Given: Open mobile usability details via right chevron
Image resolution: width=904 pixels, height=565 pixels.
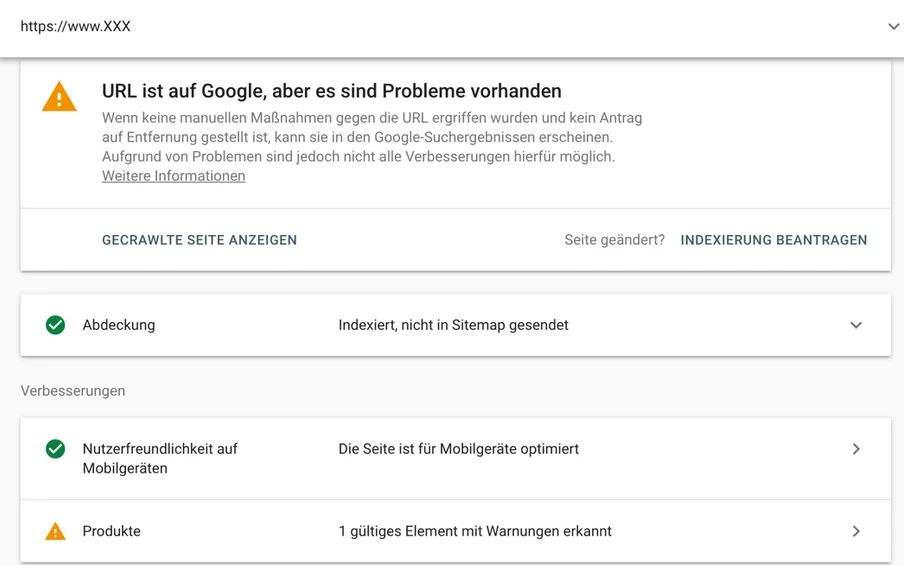Looking at the screenshot, I should 856,449.
